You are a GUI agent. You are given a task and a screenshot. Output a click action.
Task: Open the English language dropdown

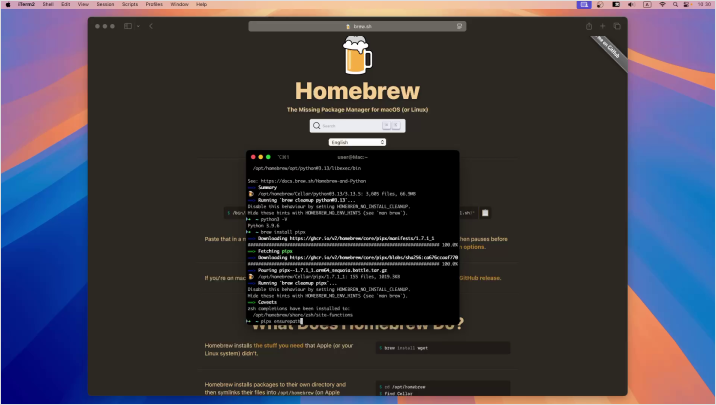click(357, 142)
